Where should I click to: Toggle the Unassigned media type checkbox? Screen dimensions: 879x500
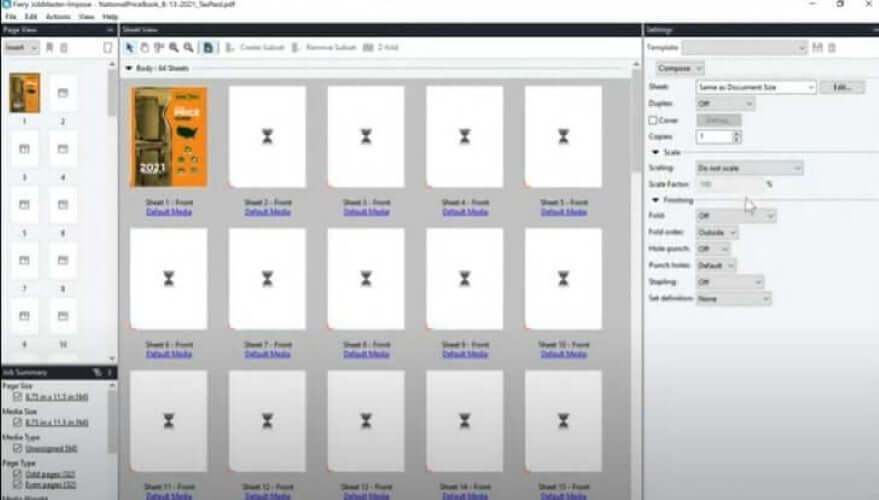coord(14,448)
